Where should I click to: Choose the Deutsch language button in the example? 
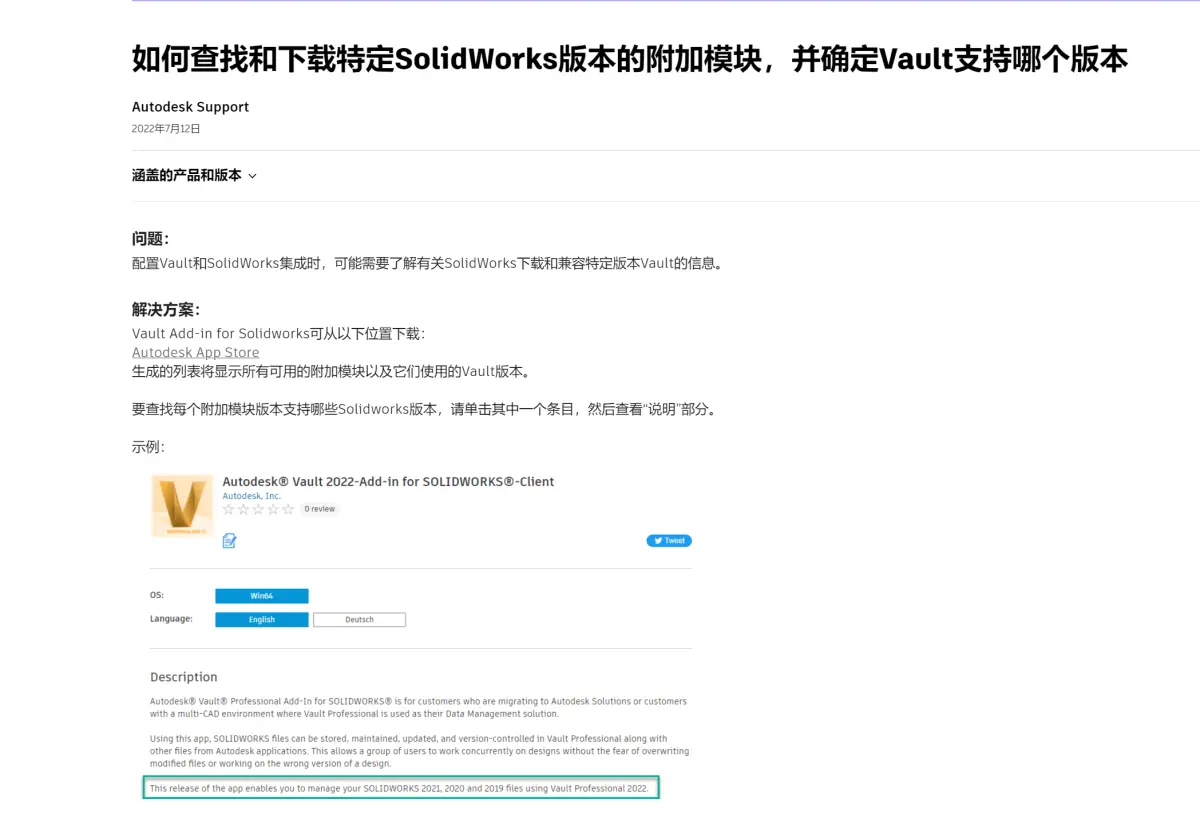point(359,620)
